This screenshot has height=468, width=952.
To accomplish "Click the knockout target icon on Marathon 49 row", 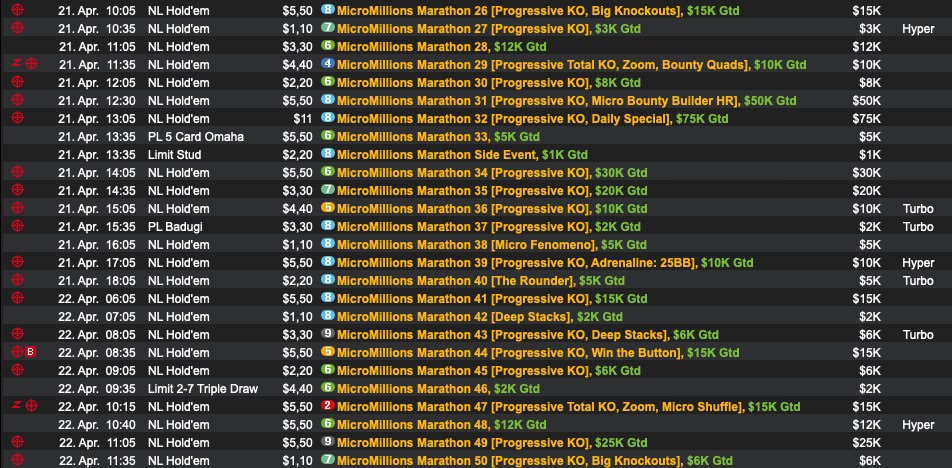I will (18, 442).
